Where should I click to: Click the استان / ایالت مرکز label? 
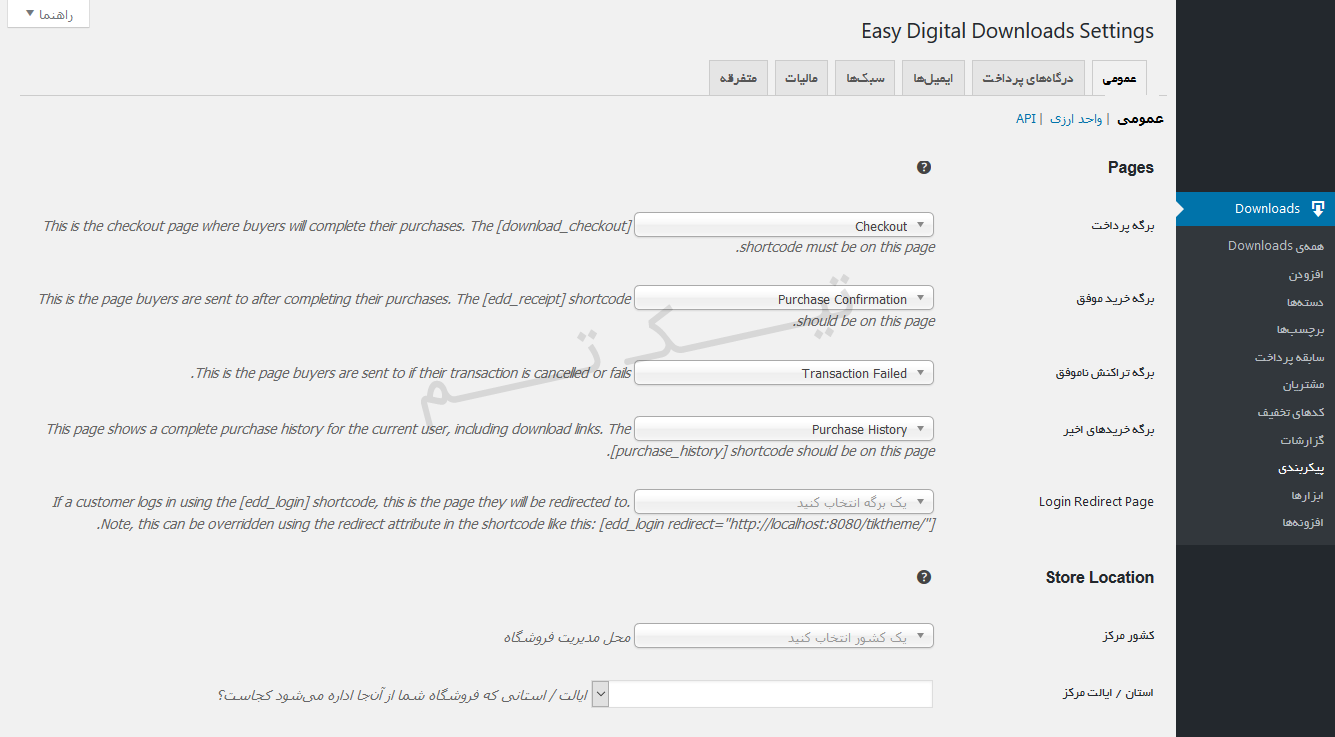(1107, 693)
